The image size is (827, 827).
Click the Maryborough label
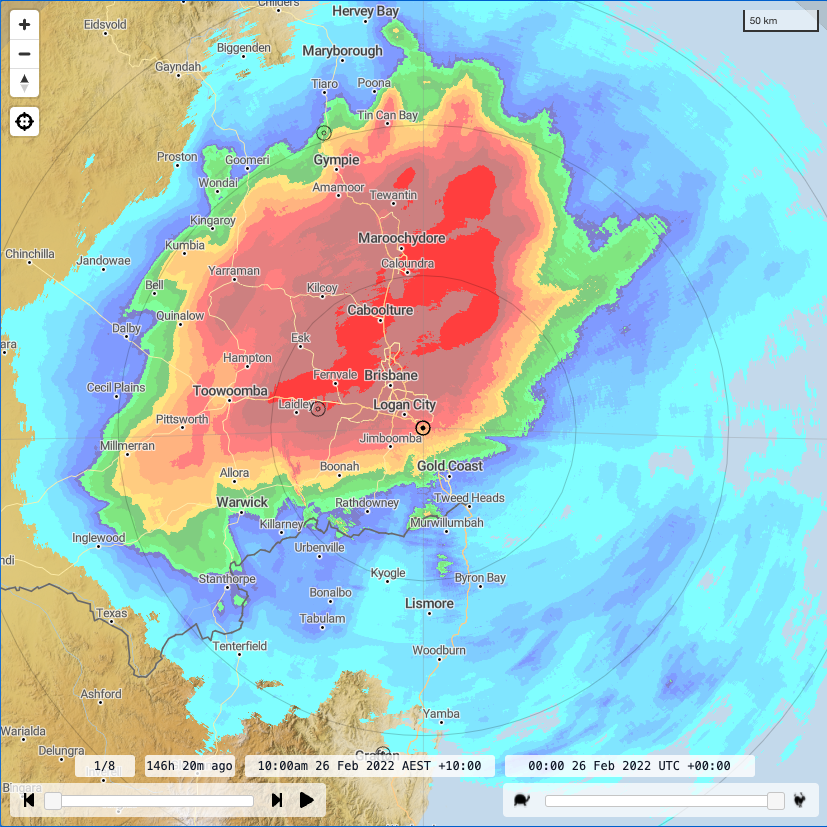(342, 51)
